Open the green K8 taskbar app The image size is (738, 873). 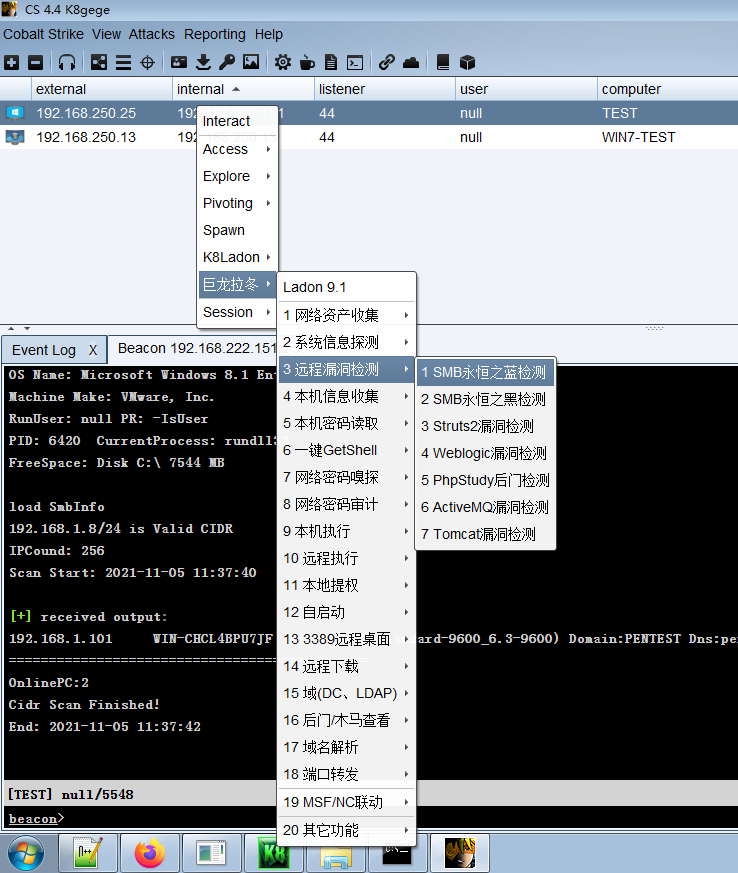click(273, 852)
